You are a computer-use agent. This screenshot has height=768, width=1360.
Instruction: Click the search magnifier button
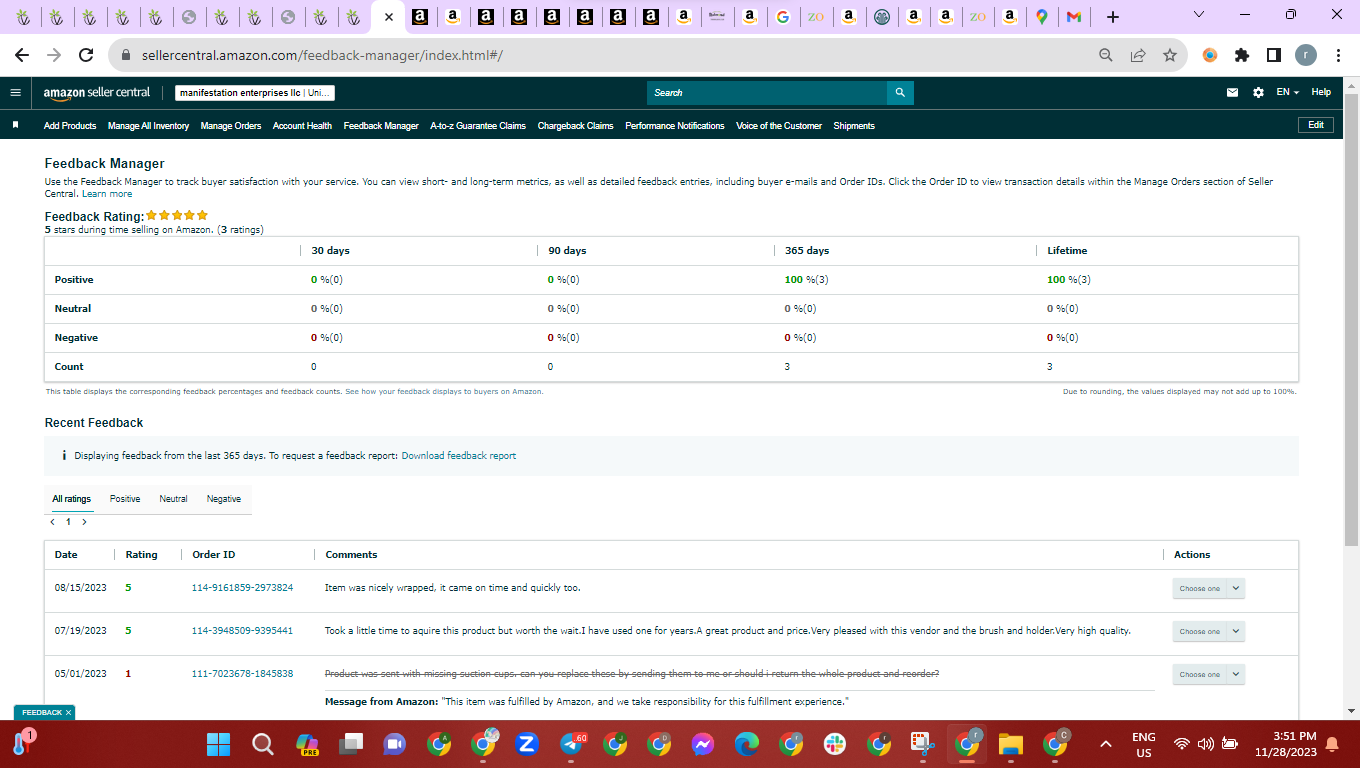click(900, 93)
